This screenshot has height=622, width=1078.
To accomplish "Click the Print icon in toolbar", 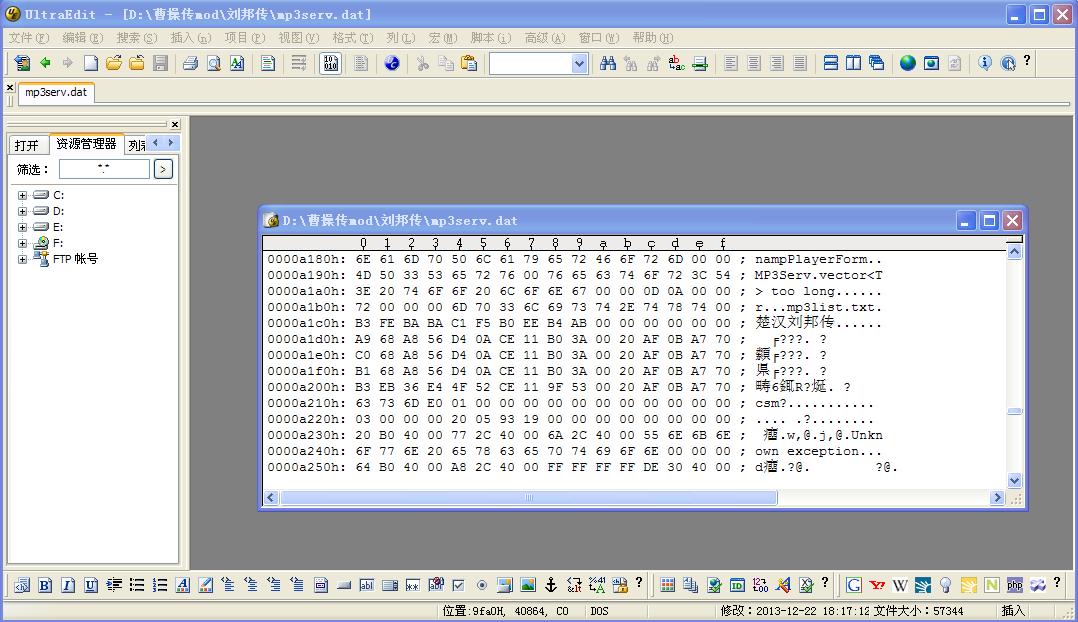I will click(190, 63).
